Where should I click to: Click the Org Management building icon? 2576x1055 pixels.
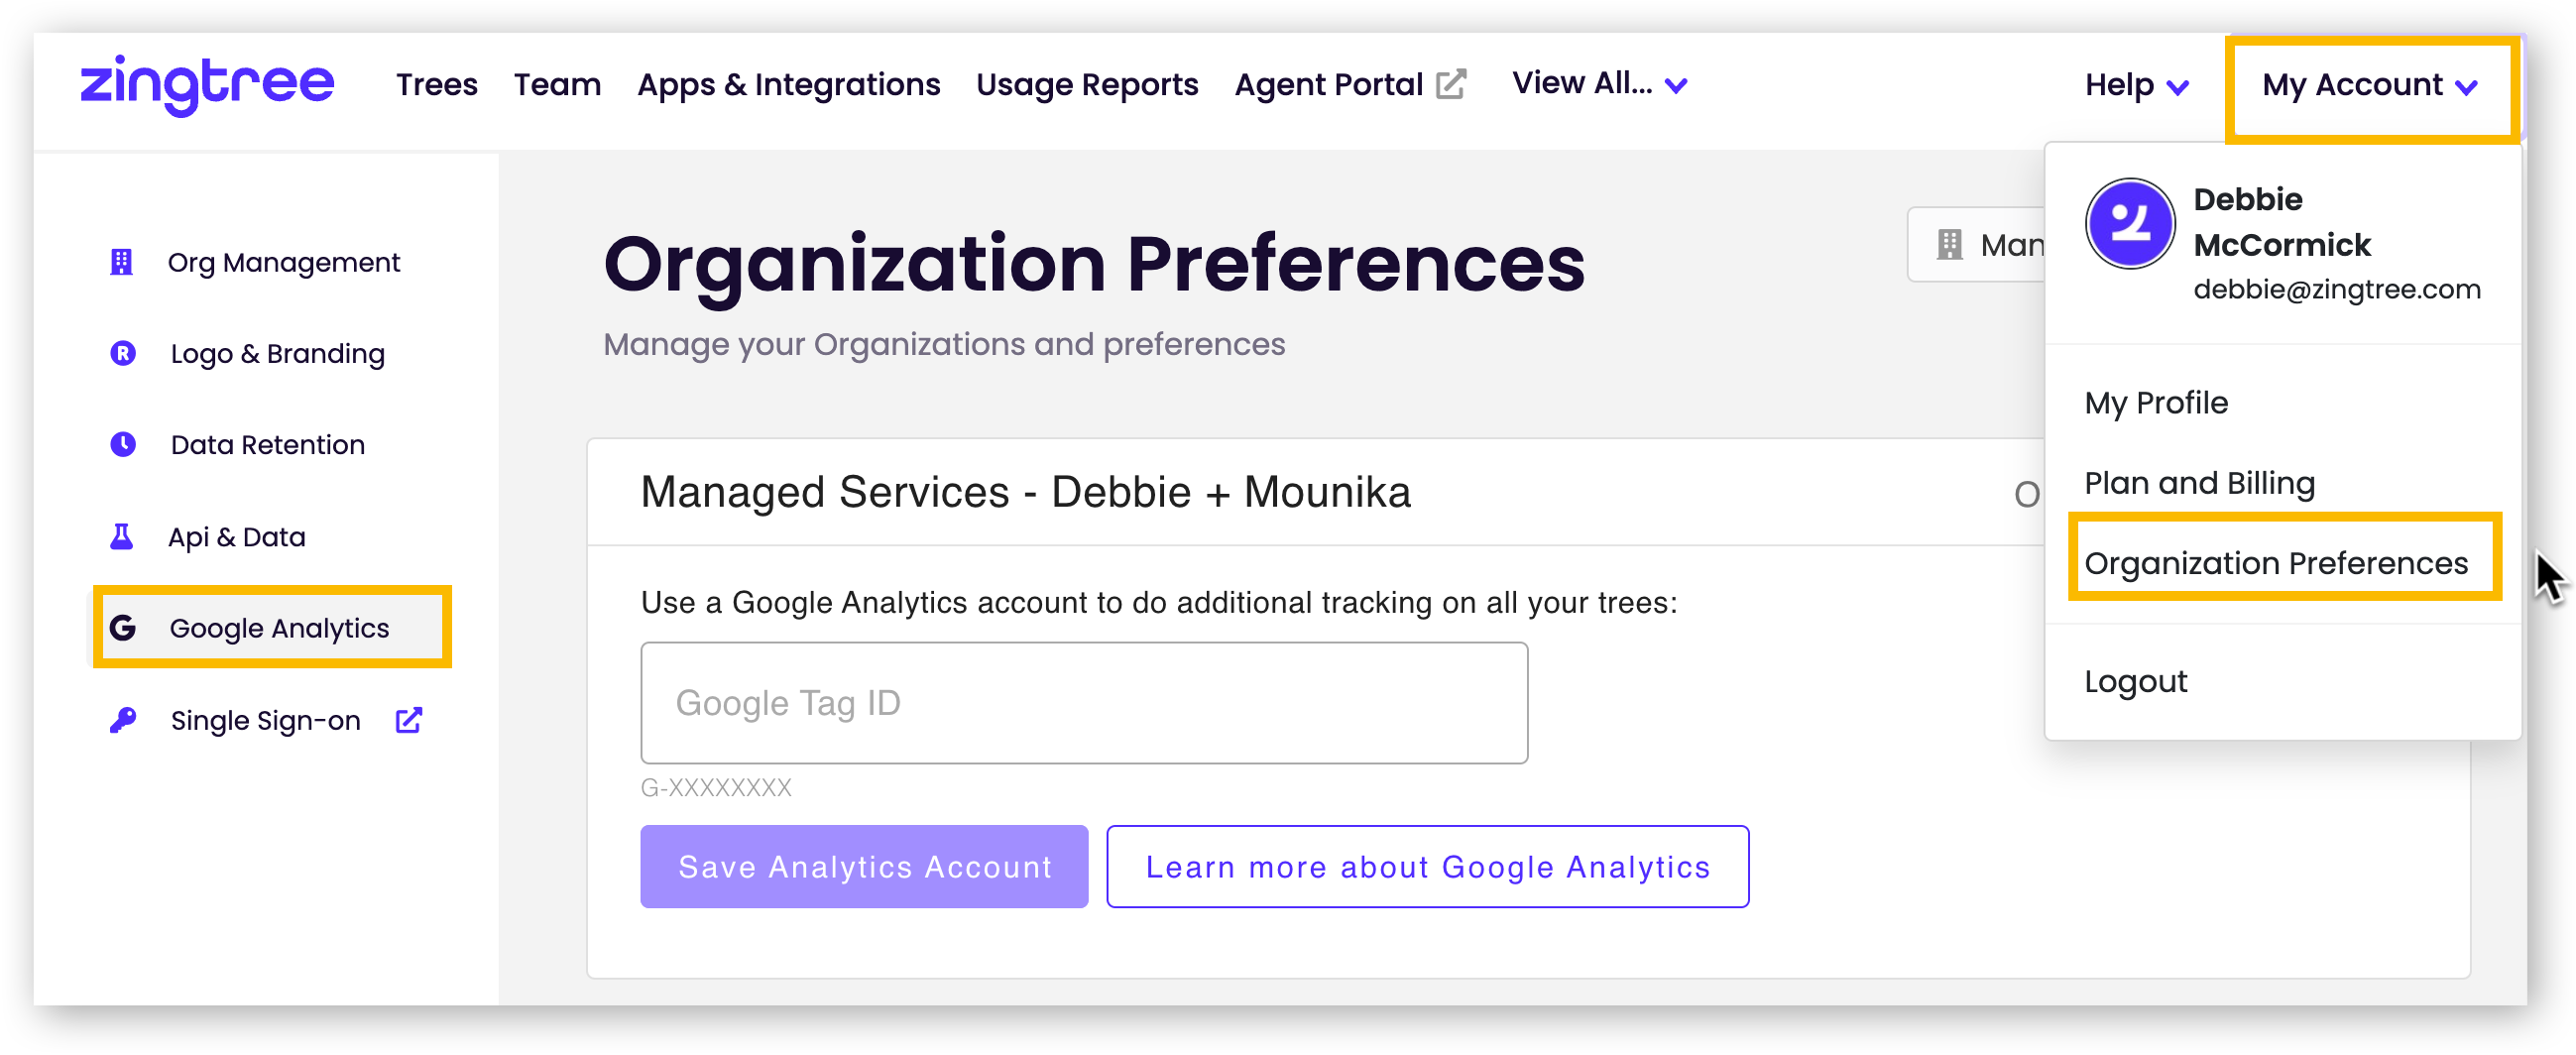coord(121,262)
